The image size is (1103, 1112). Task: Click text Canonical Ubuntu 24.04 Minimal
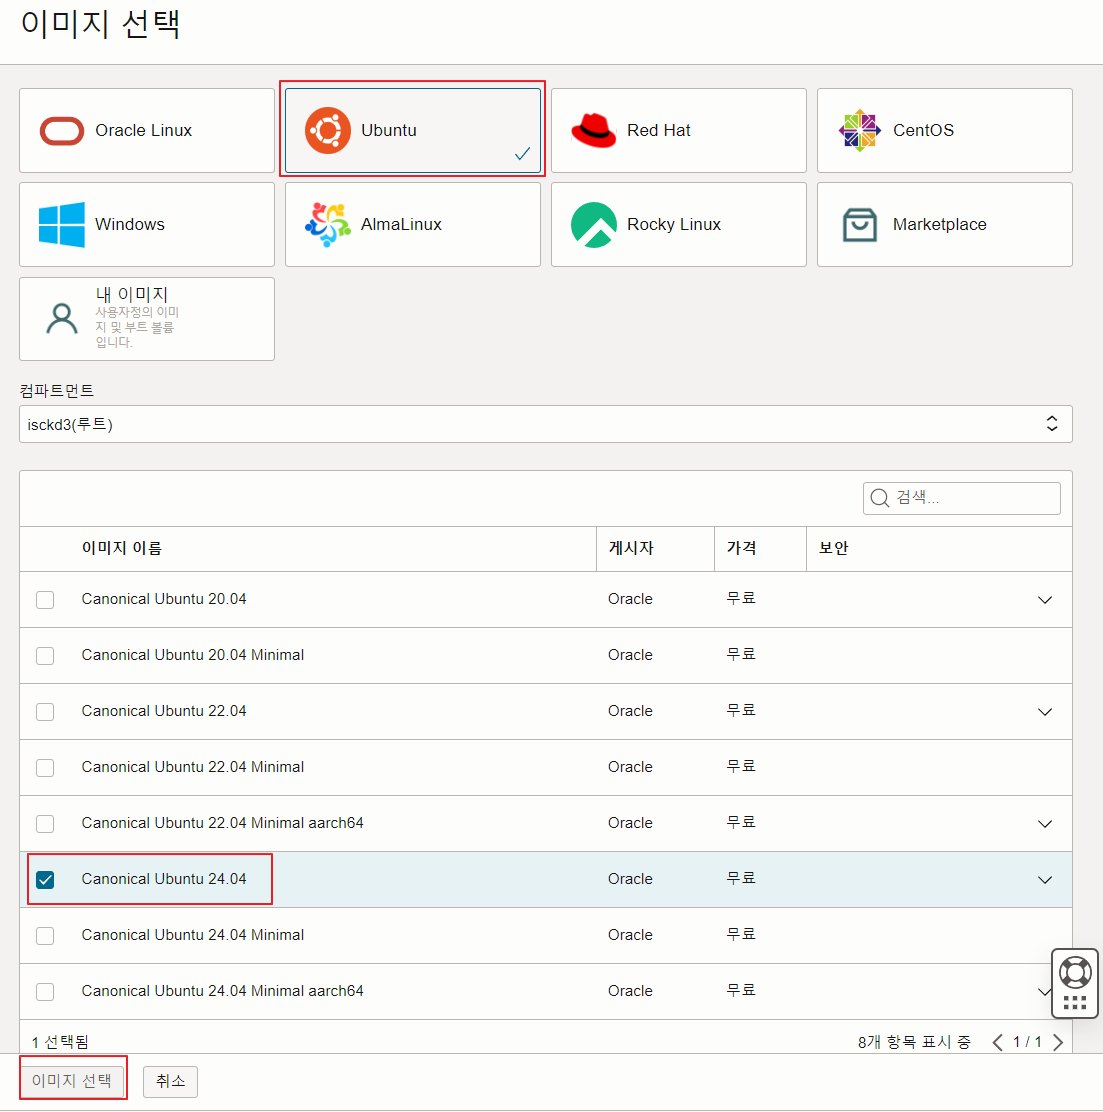click(x=193, y=935)
